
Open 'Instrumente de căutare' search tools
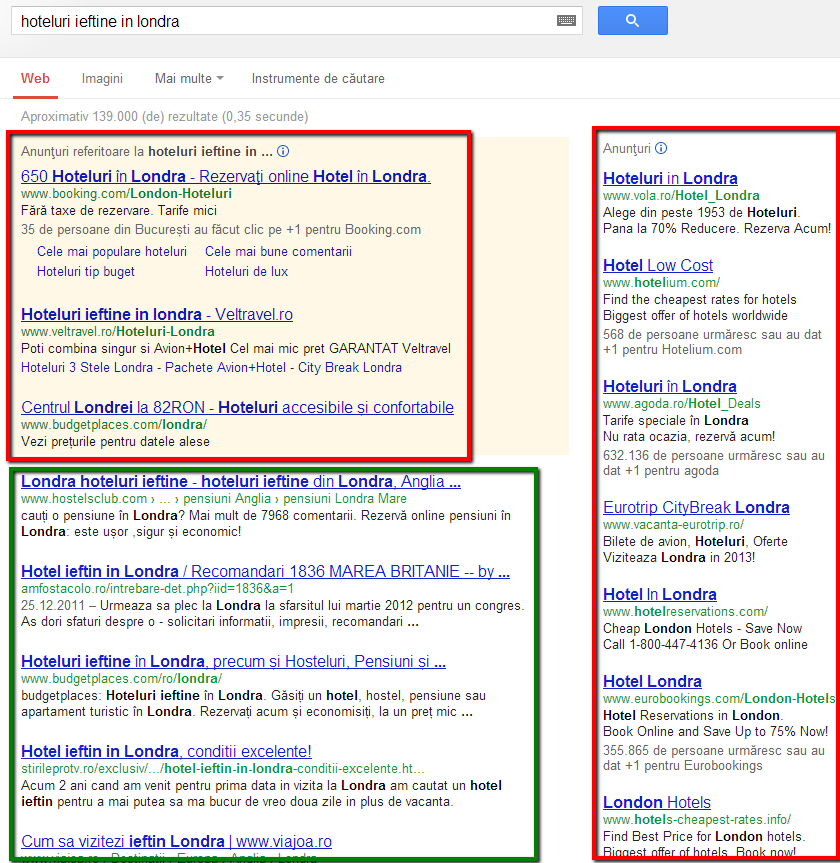(318, 79)
